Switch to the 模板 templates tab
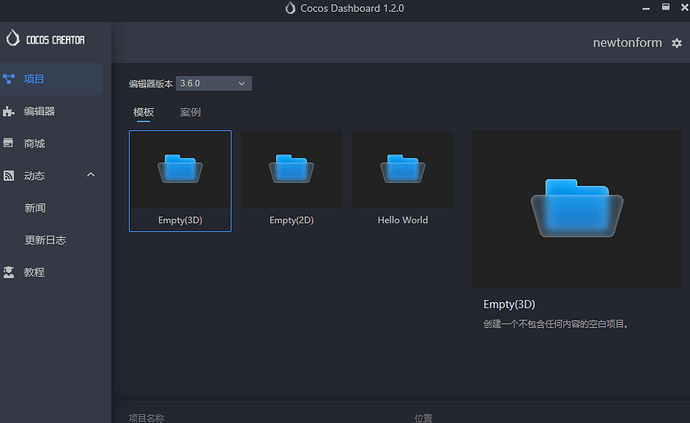 143,112
